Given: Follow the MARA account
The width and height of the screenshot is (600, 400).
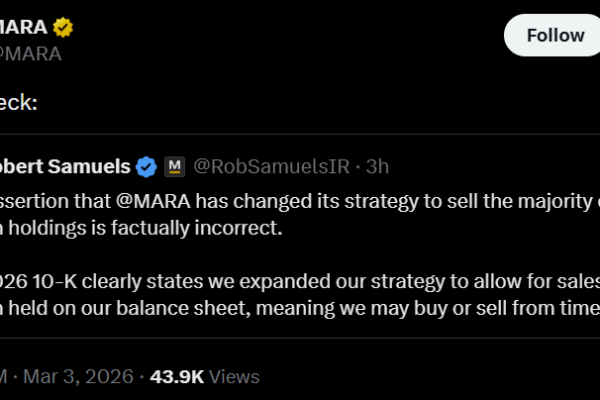Looking at the screenshot, I should (x=555, y=35).
